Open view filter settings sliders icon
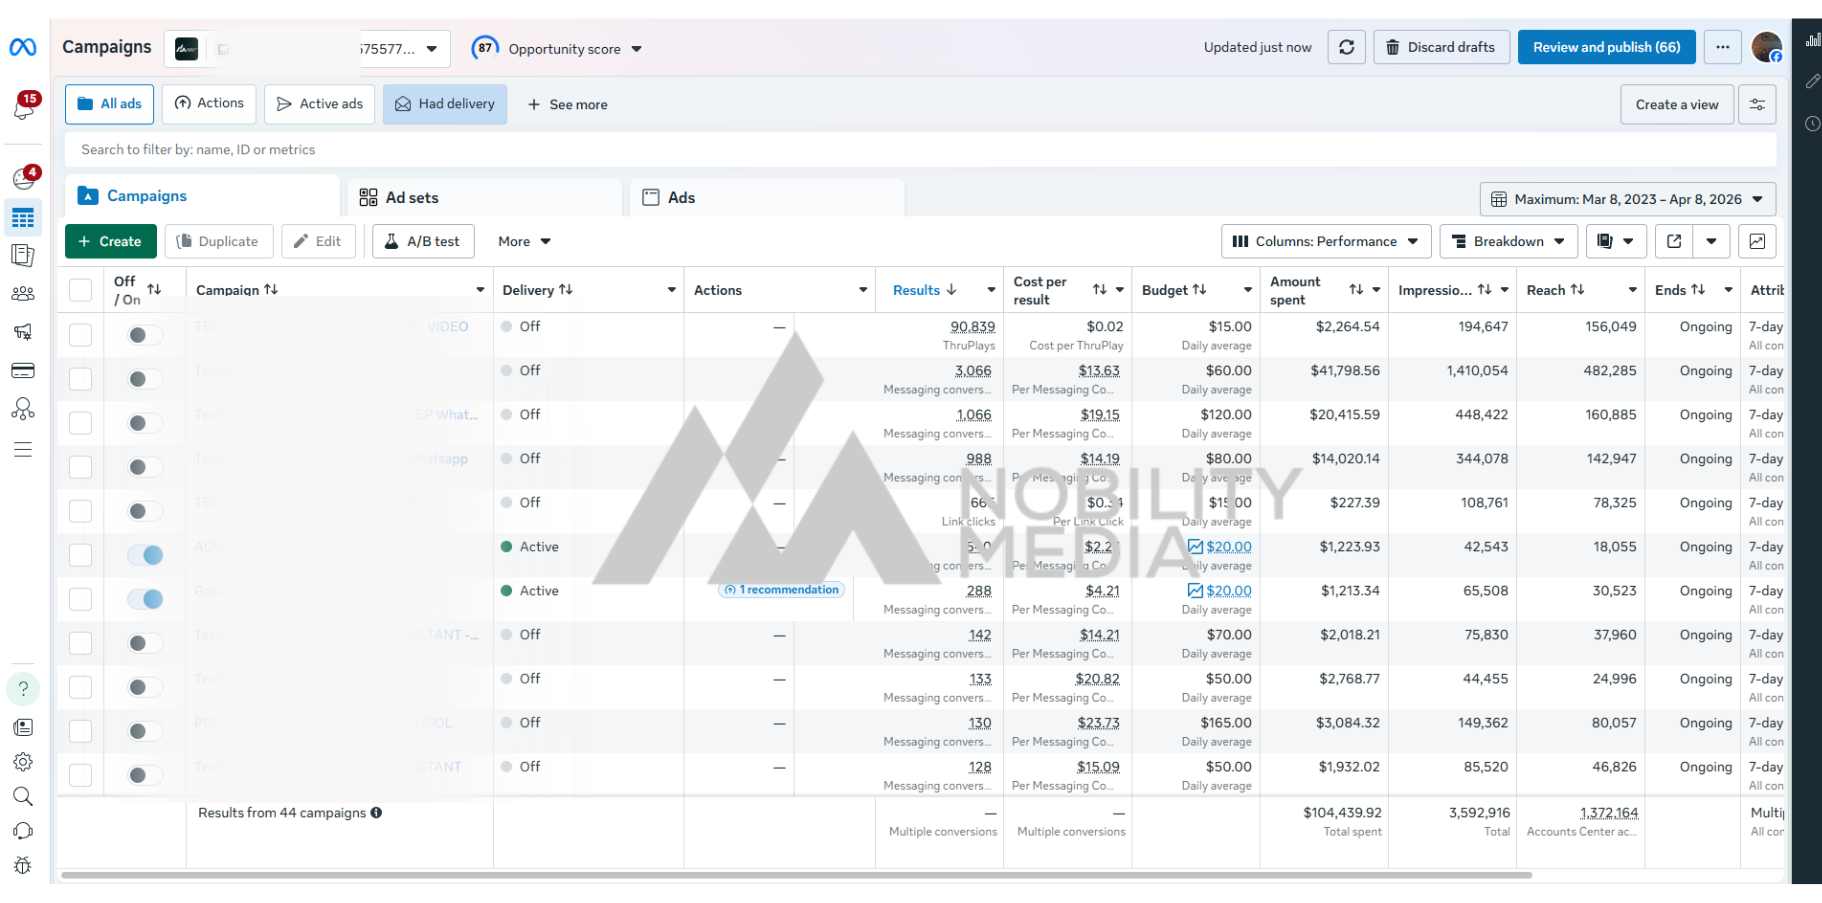Image resolution: width=1822 pixels, height=903 pixels. pos(1757,105)
